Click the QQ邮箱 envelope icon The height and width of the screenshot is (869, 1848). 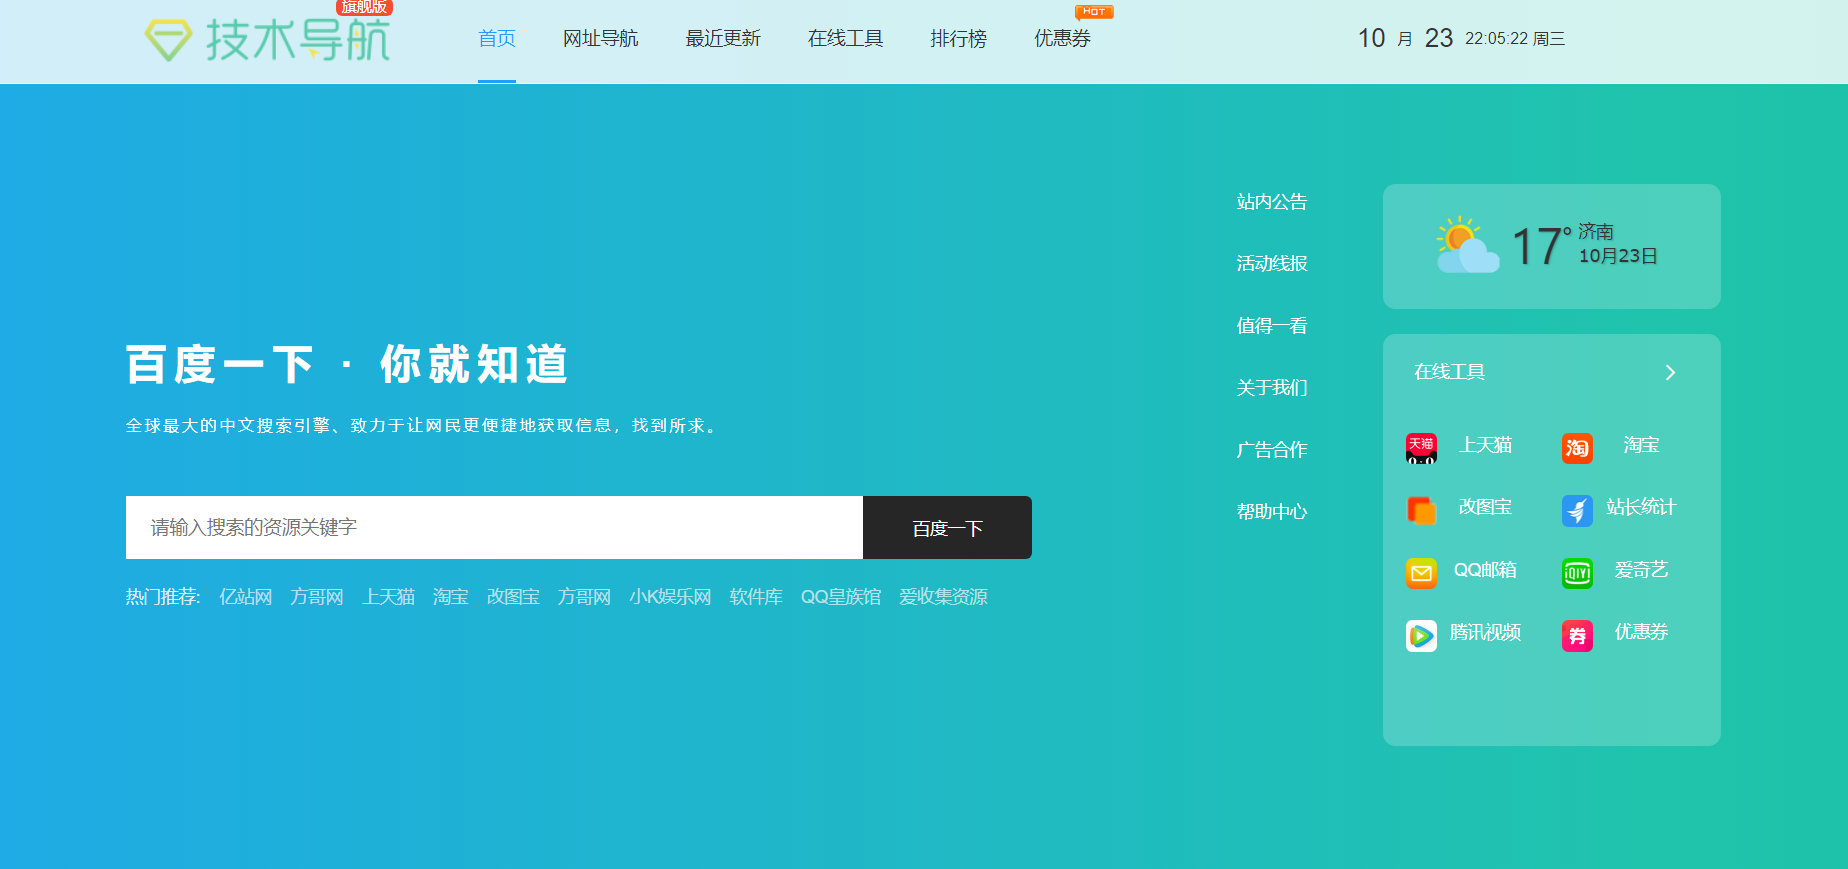[x=1421, y=573]
